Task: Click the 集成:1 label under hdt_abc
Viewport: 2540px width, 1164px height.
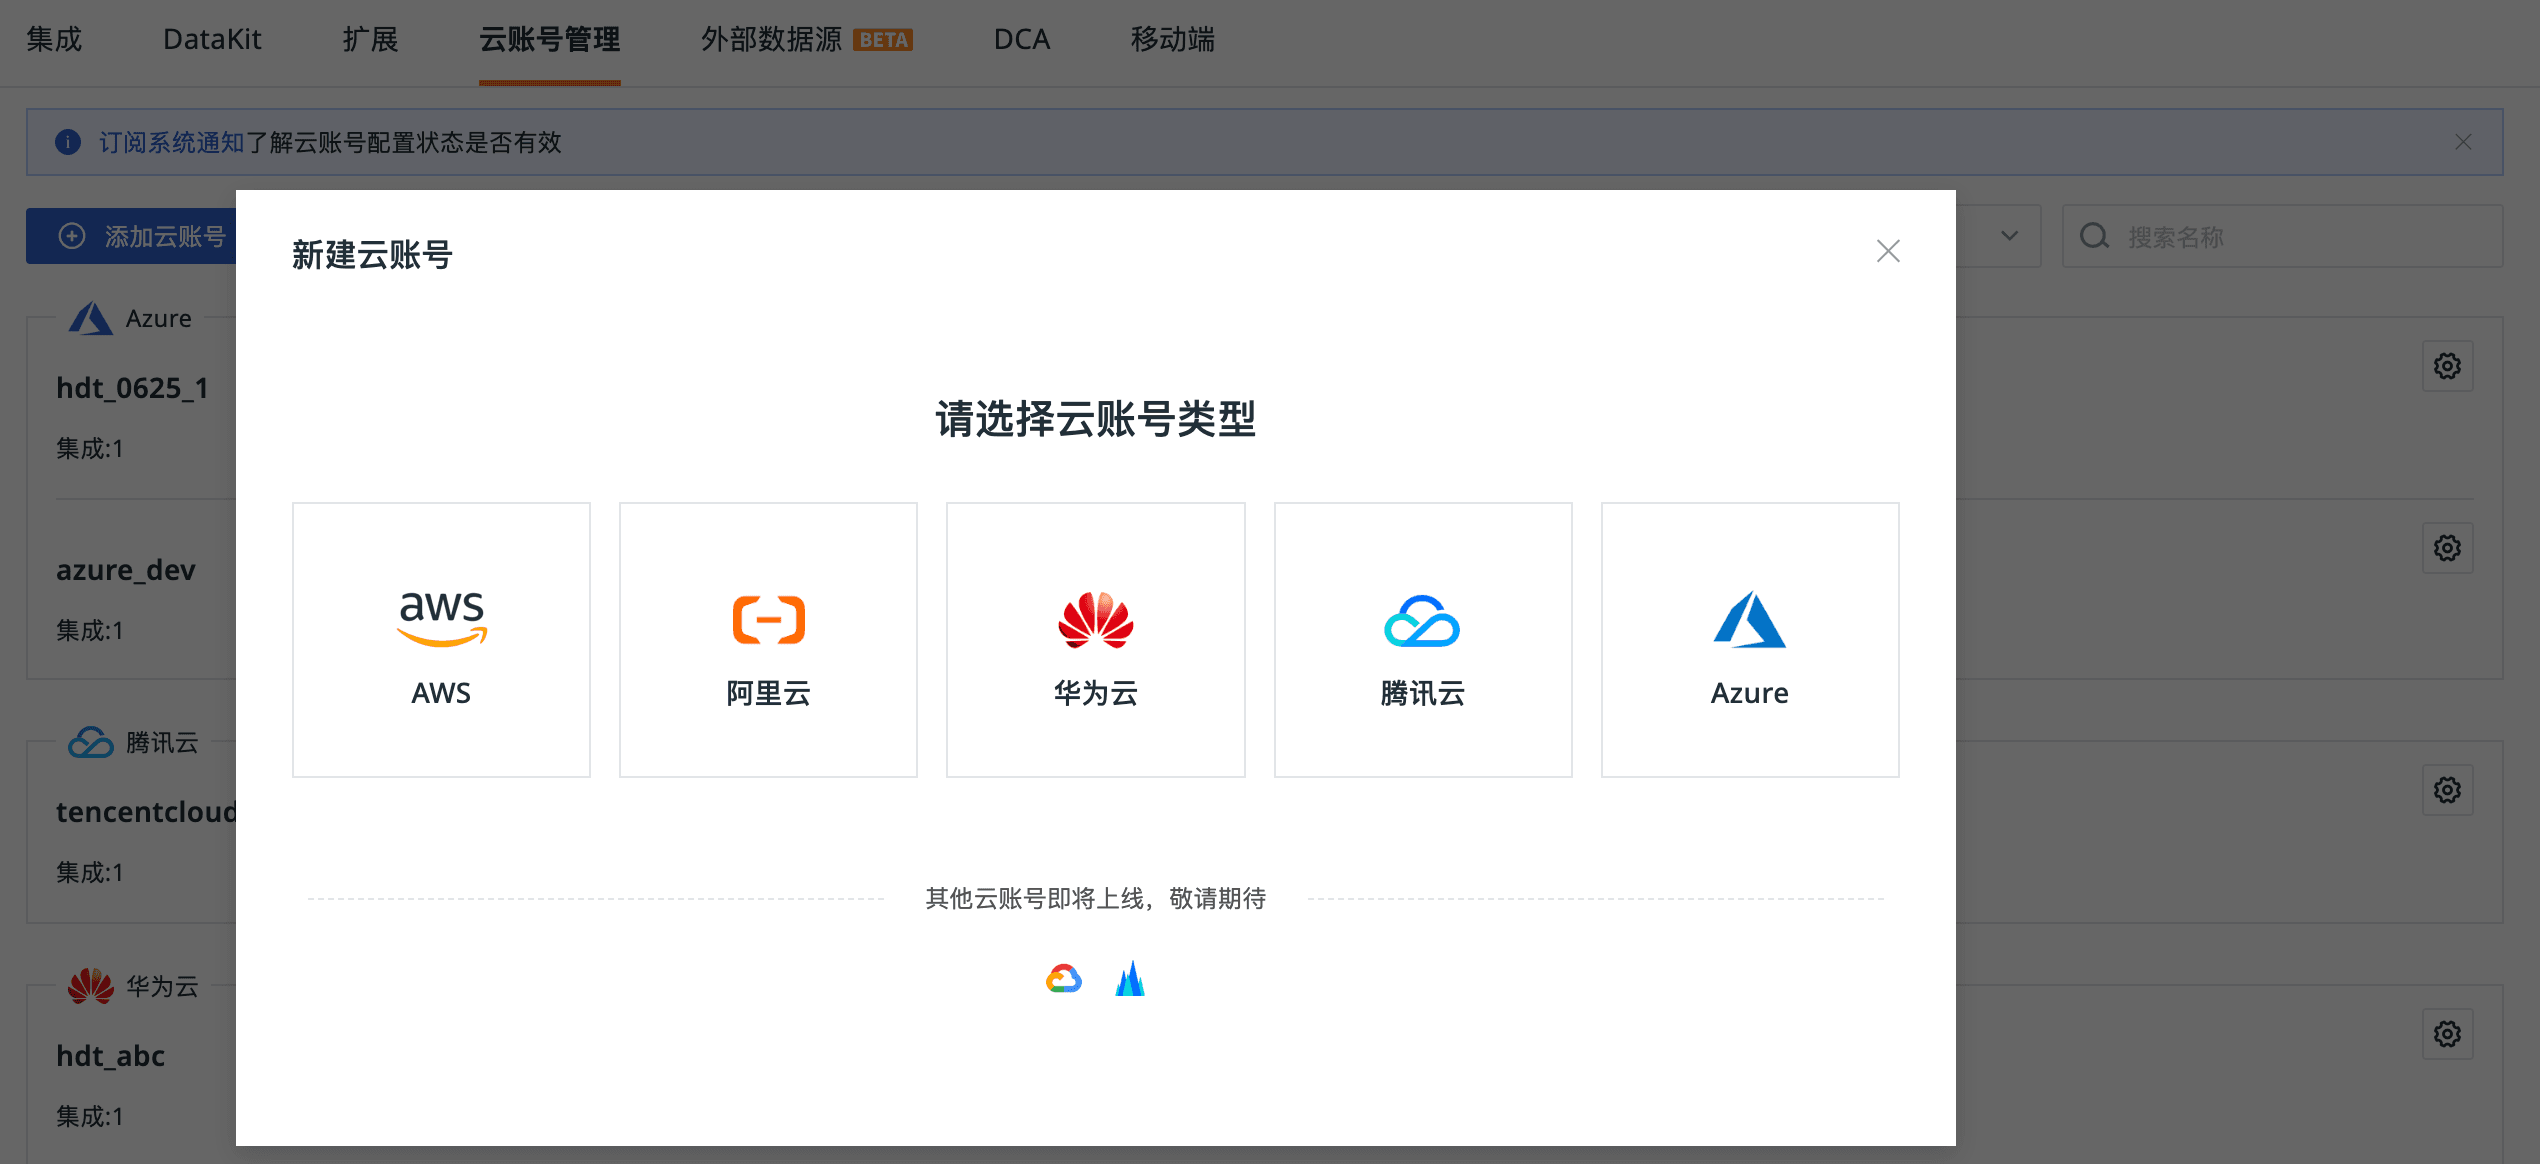Action: tap(89, 1117)
